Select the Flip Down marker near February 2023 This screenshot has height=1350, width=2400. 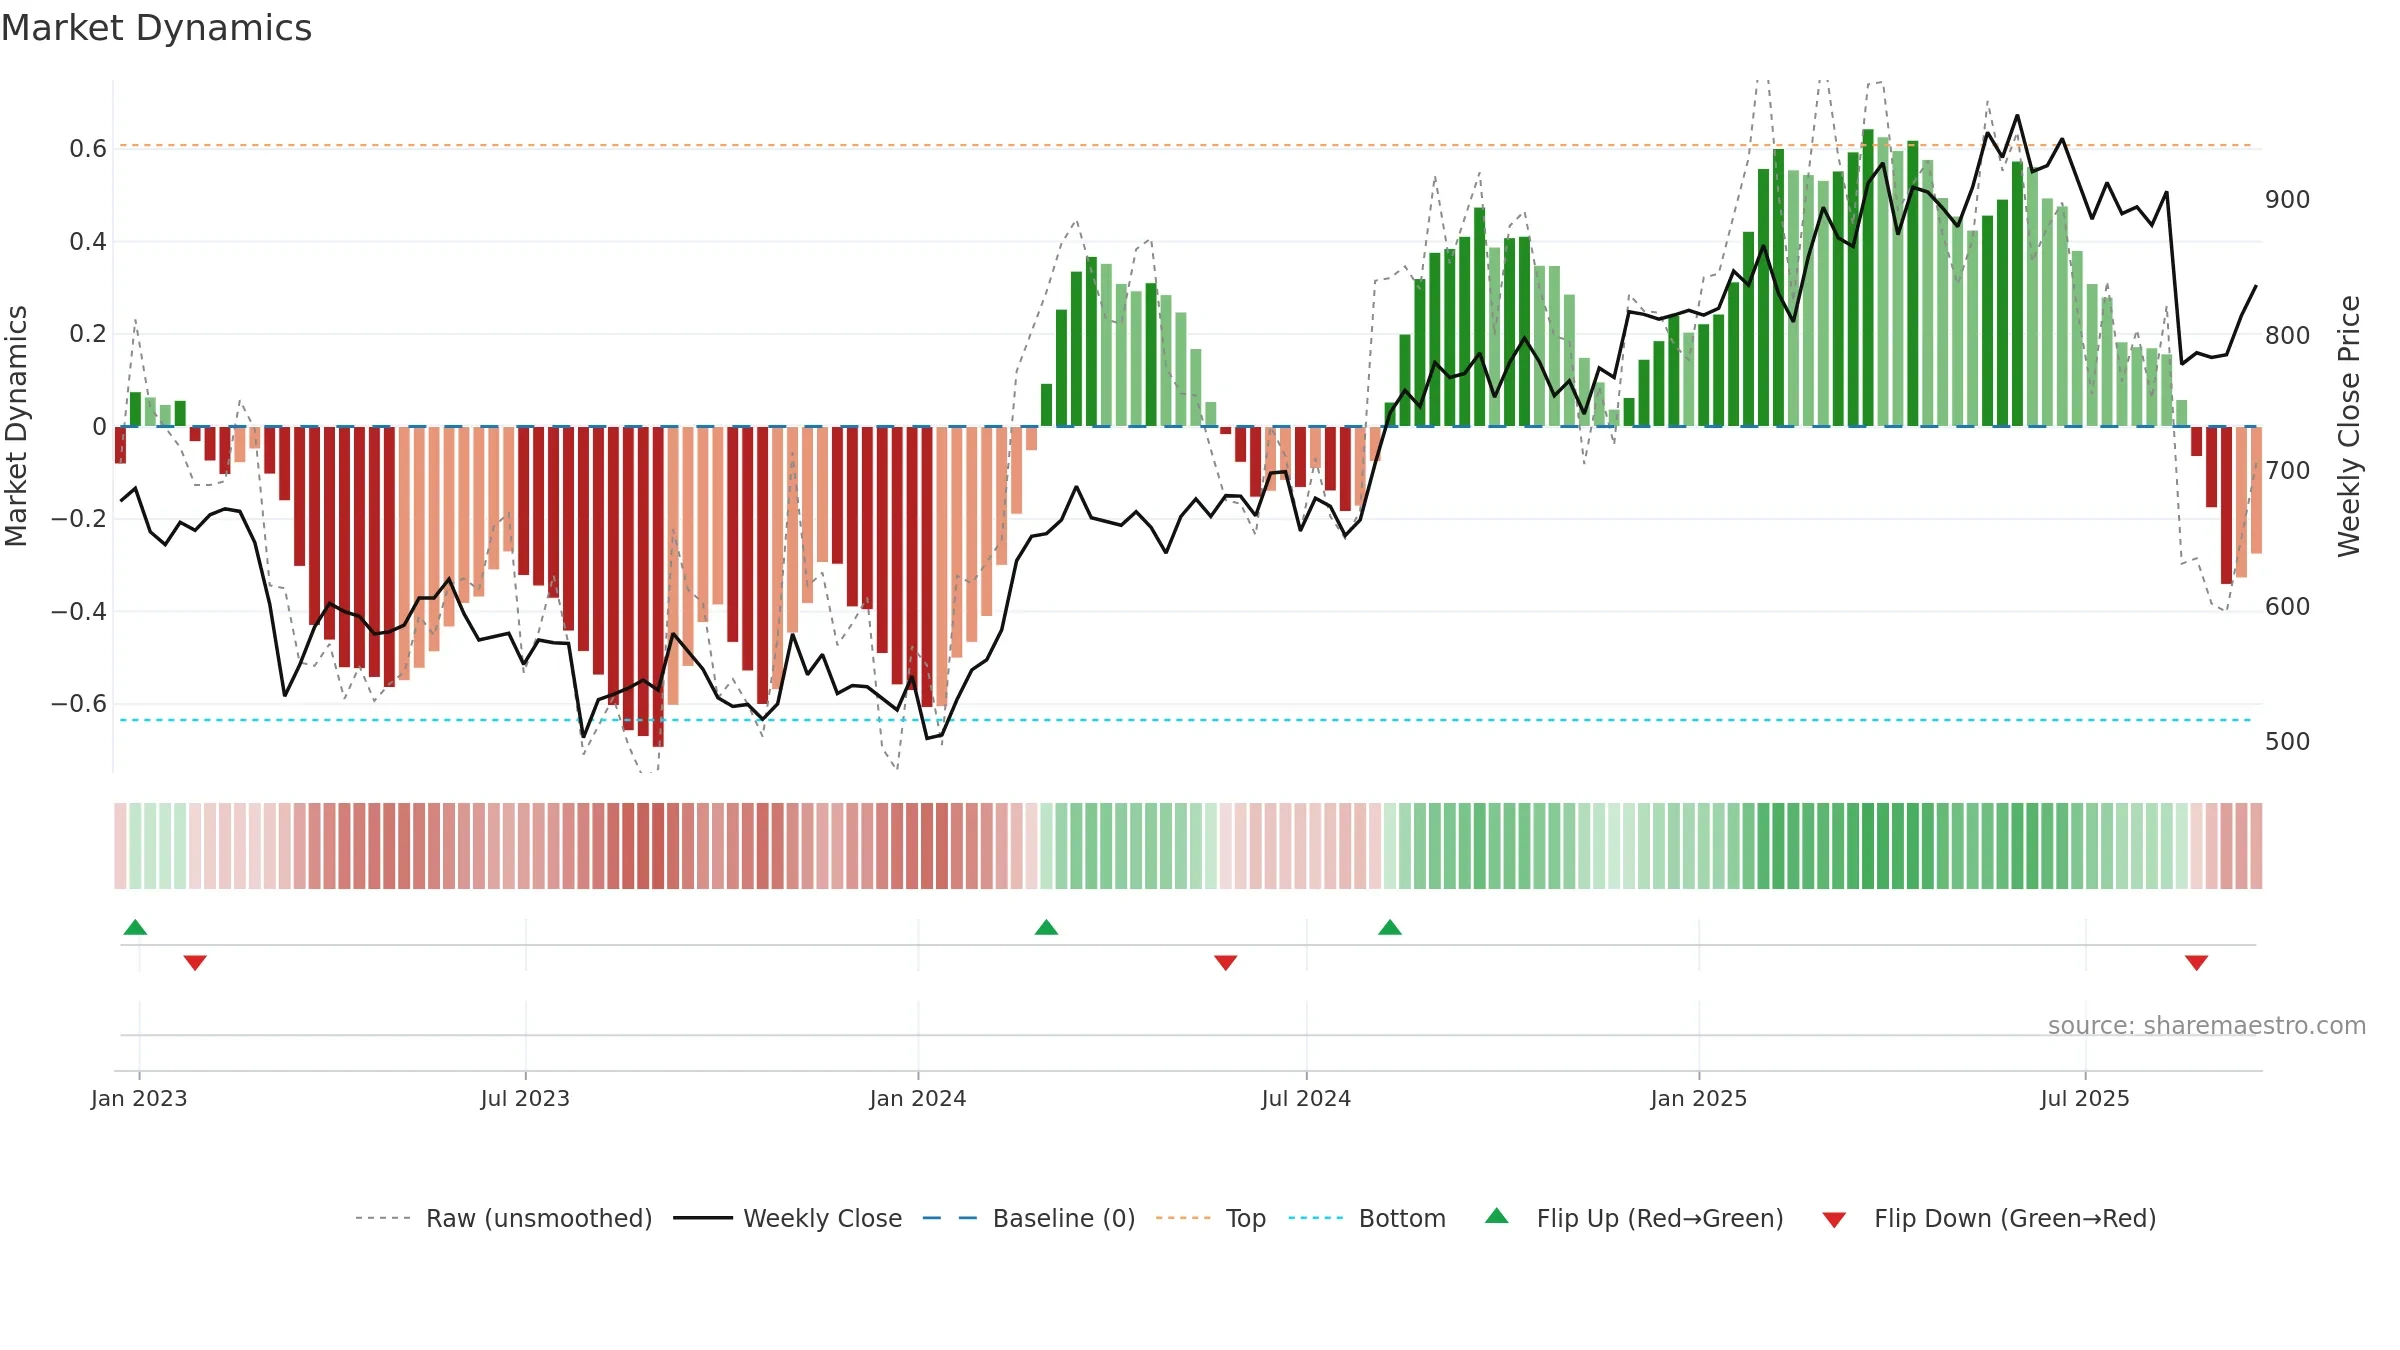coord(195,963)
